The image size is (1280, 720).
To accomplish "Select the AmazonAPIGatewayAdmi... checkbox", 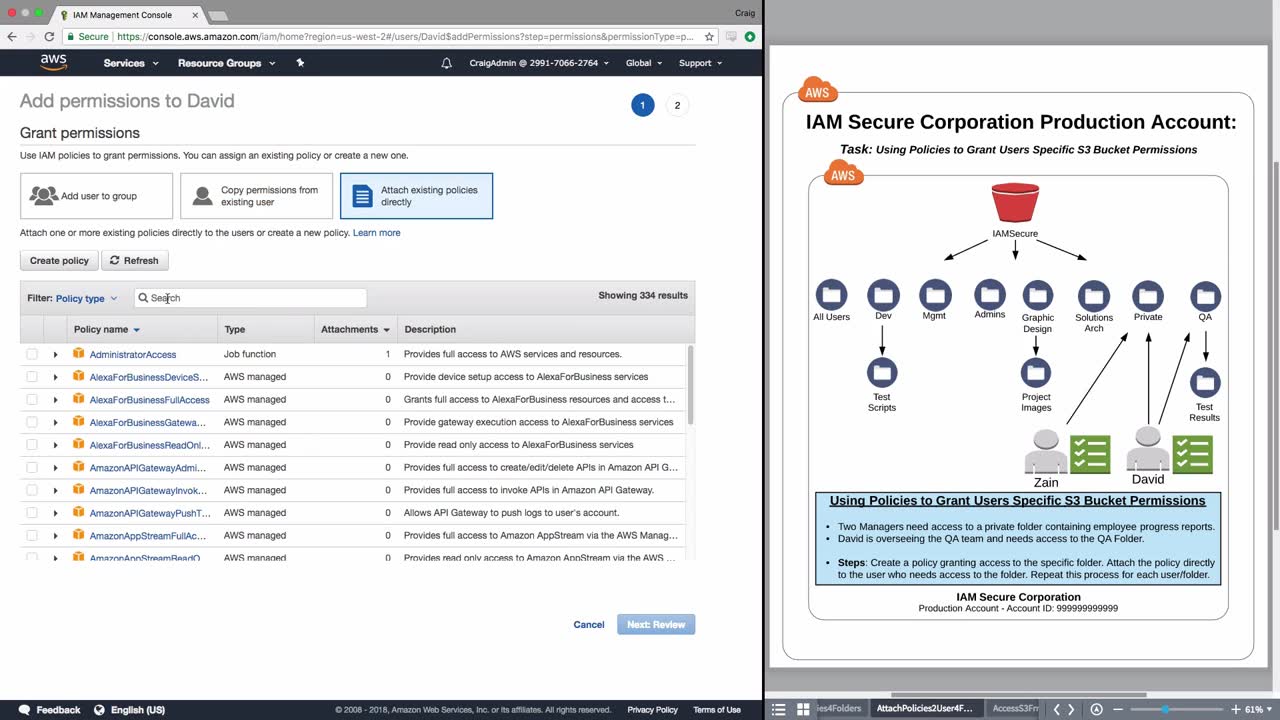I will click(x=32, y=467).
